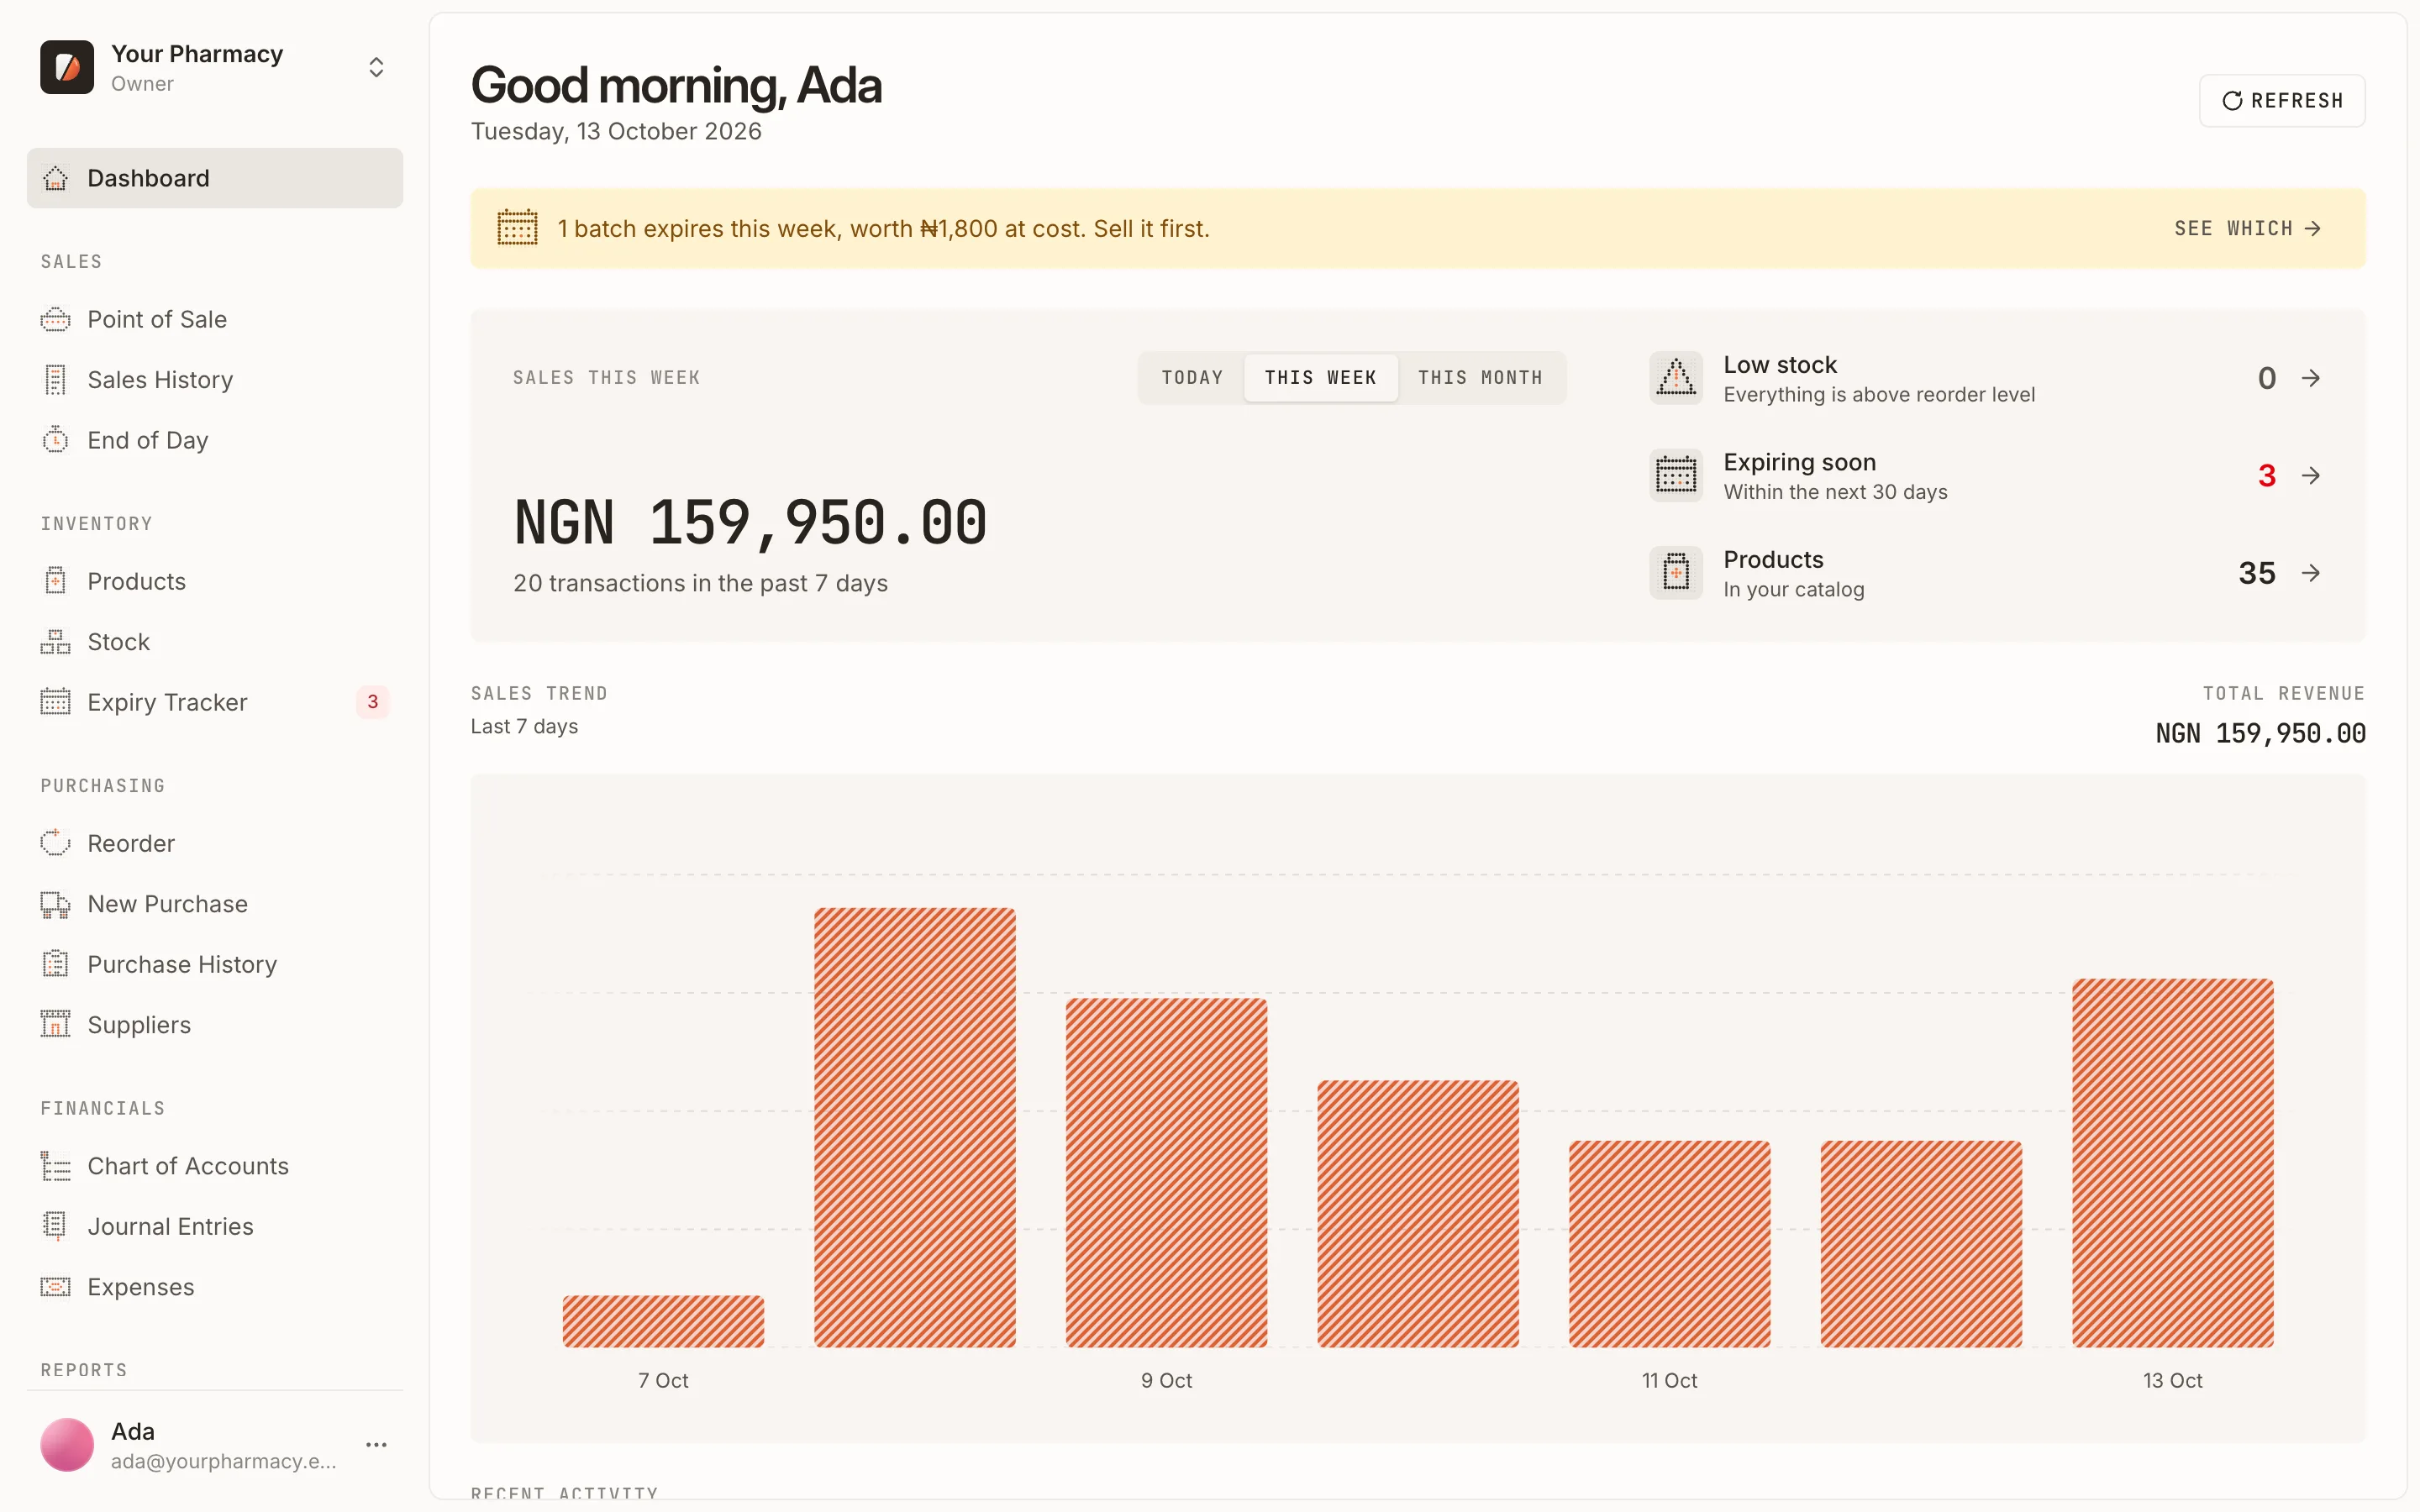
Task: Click the 7 Oct shortest bar
Action: (x=663, y=1321)
